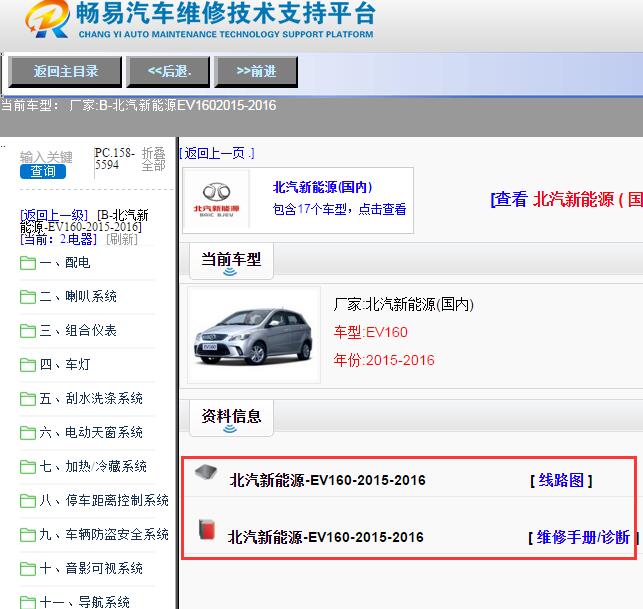
Task: Click folder icon for 十一、导航系统
Action: [28, 603]
